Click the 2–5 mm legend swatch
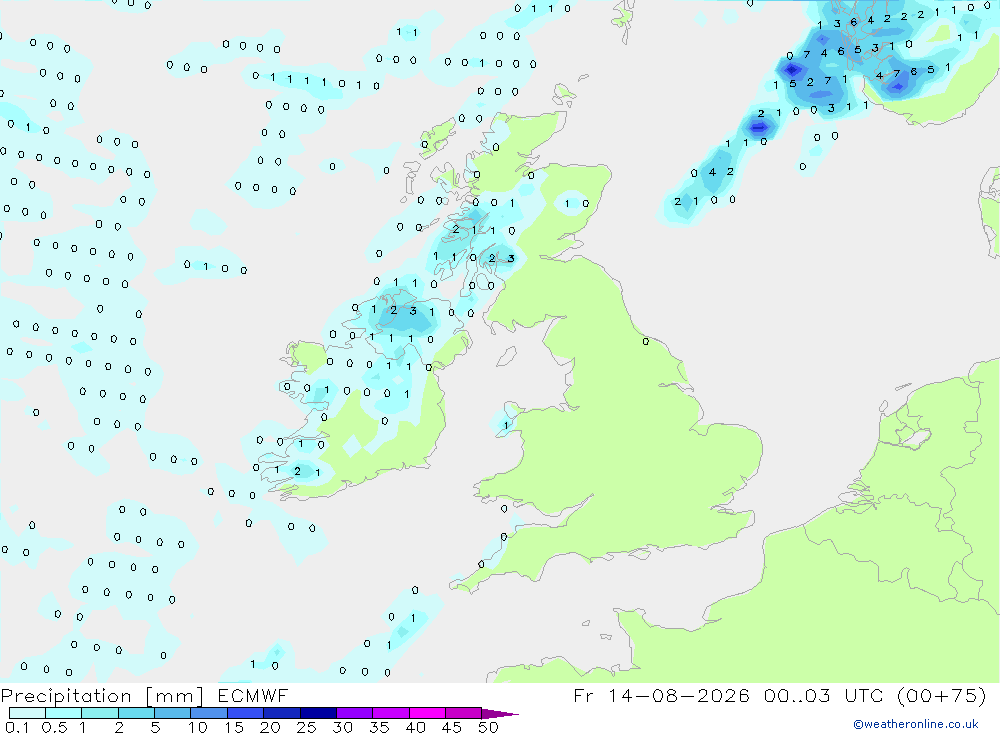 [136, 713]
